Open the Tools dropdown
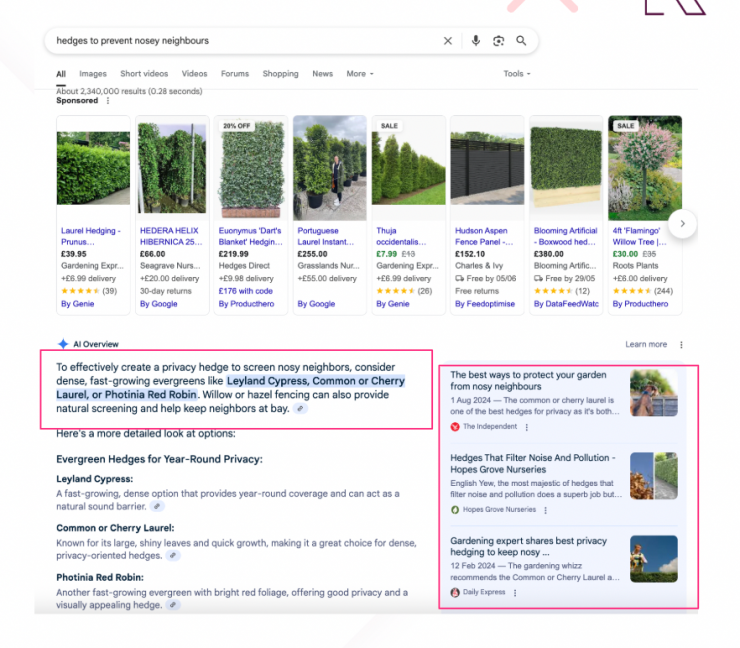Screen dimensions: 740x648 point(516,74)
